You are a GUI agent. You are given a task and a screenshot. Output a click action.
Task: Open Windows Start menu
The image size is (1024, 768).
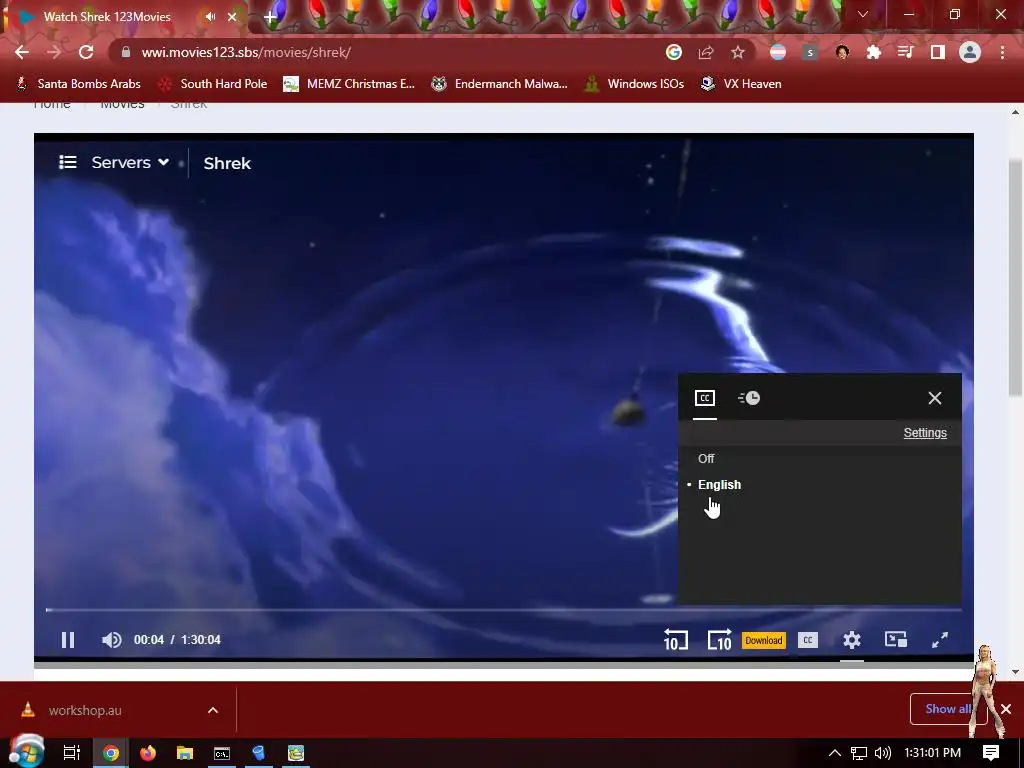pyautogui.click(x=25, y=752)
